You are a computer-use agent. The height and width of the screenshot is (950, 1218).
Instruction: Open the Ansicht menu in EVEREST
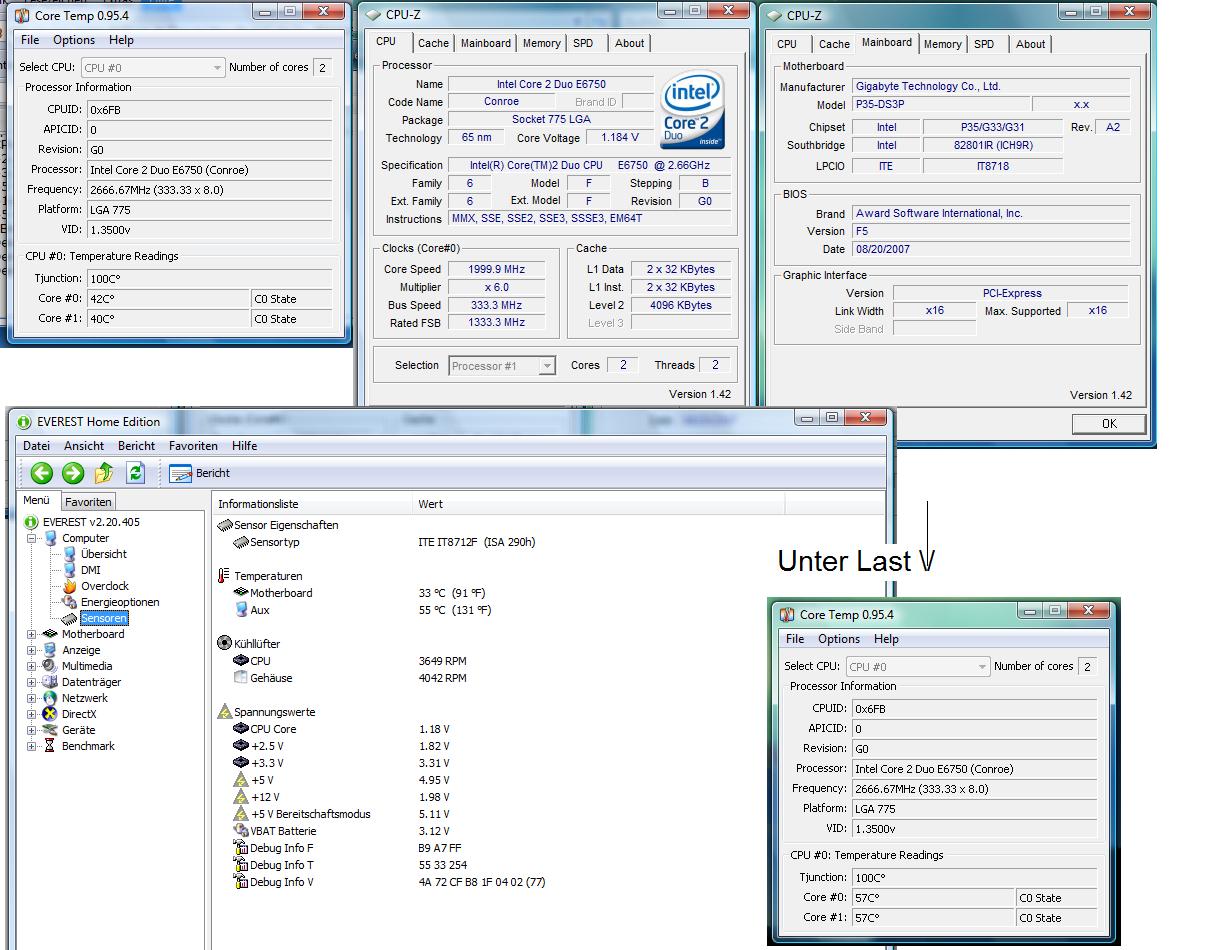84,446
